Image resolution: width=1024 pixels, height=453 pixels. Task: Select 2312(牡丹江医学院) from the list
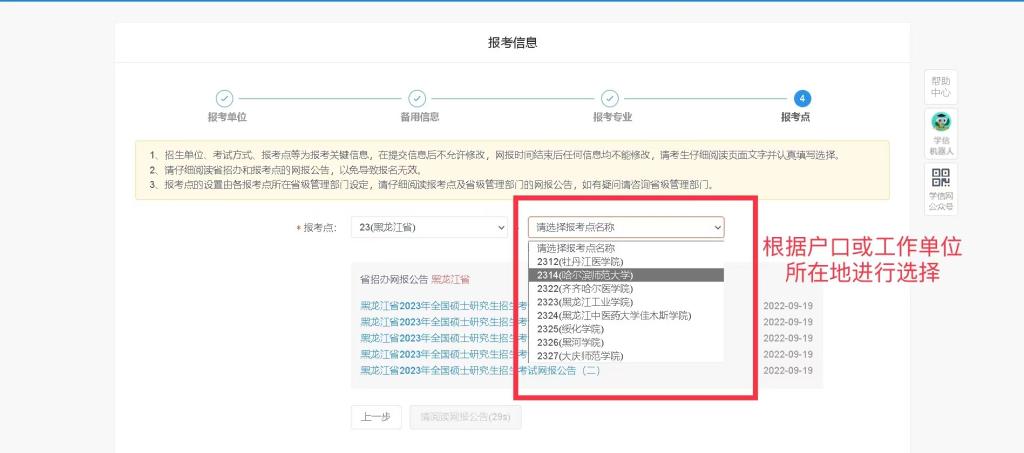coord(579,261)
